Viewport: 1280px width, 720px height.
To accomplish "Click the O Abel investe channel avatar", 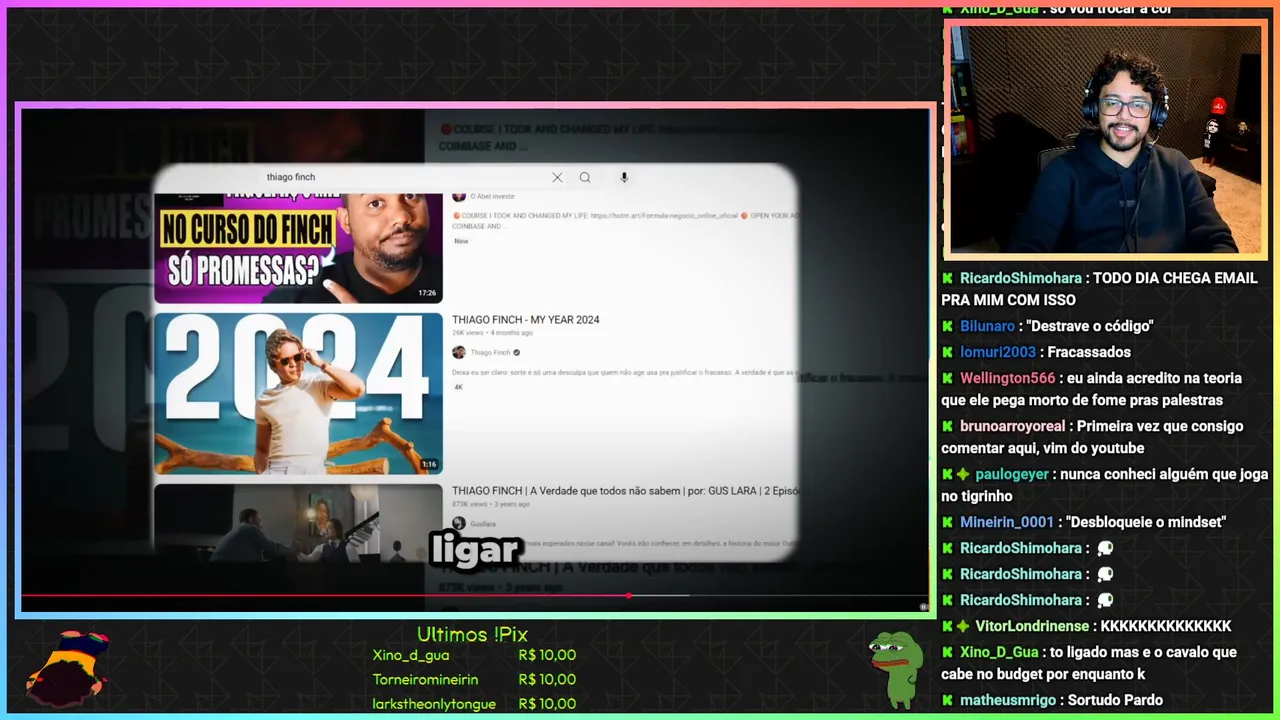I will 459,196.
